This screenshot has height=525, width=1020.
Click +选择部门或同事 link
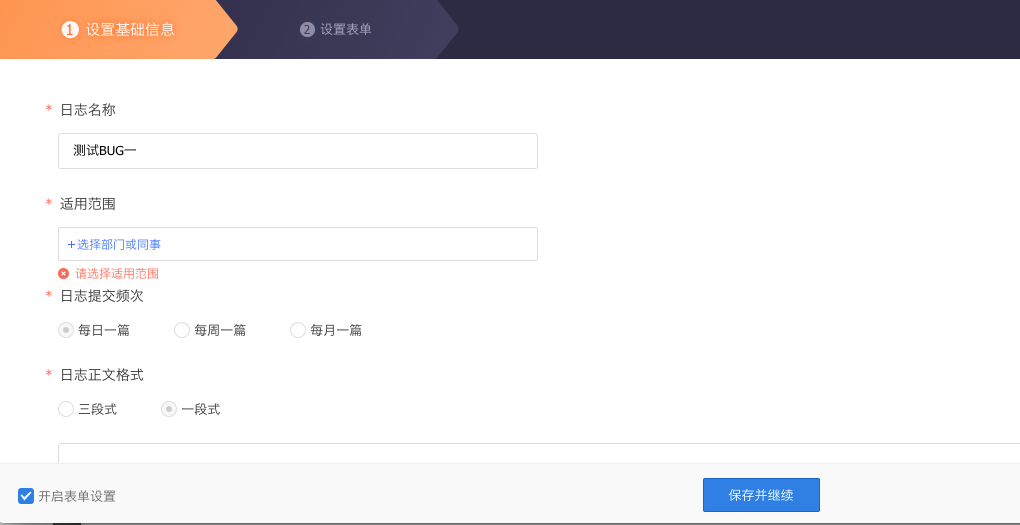coord(114,245)
